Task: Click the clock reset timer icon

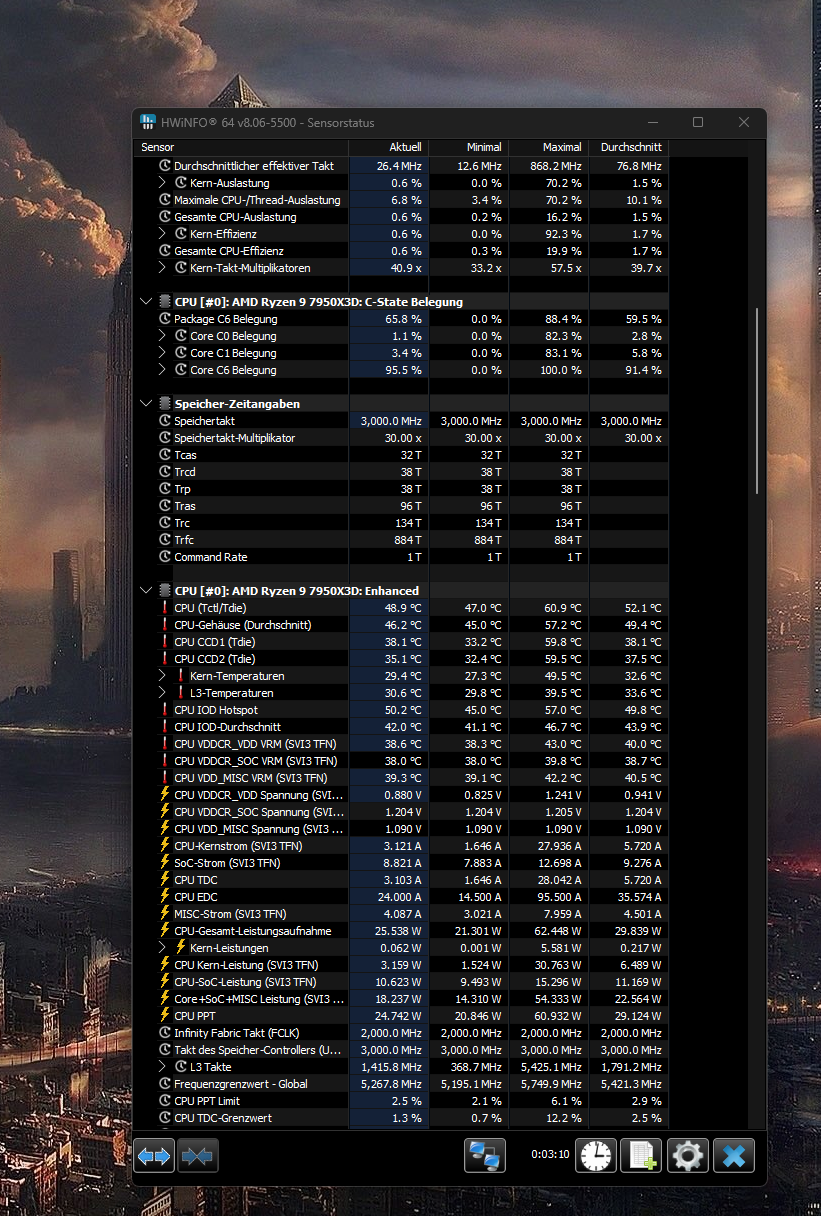Action: (x=596, y=1156)
